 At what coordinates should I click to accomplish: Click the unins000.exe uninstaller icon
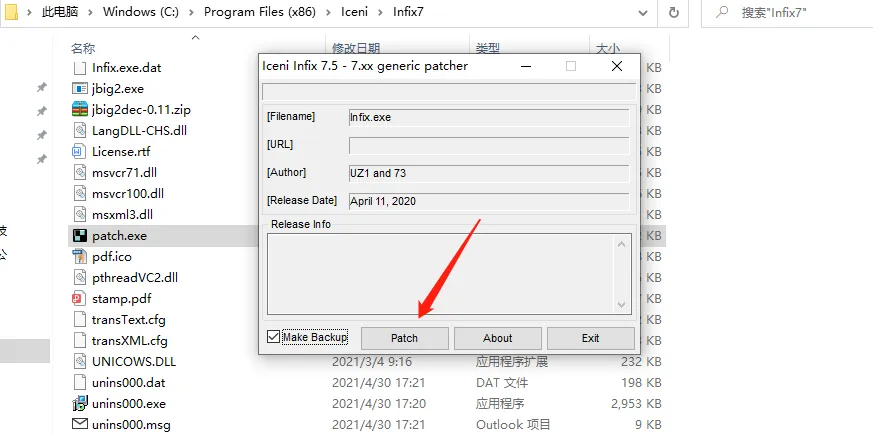point(80,403)
